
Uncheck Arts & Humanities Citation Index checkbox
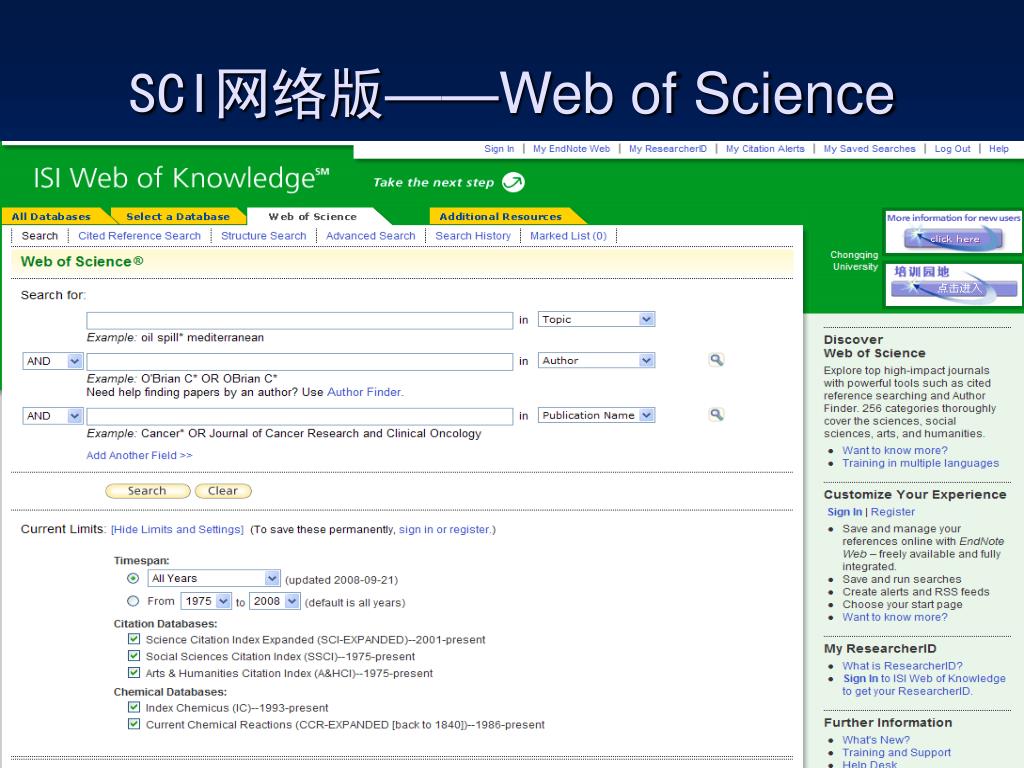click(134, 673)
